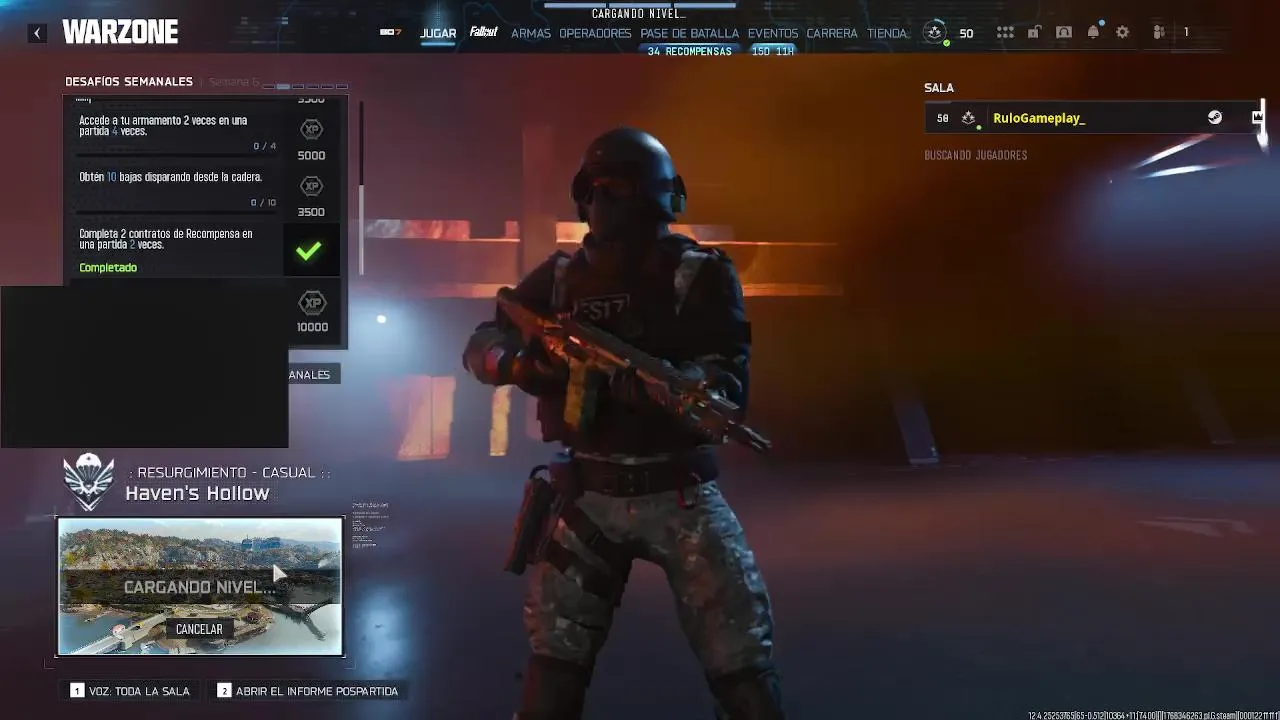Open the grid apps menu icon

click(x=1005, y=33)
